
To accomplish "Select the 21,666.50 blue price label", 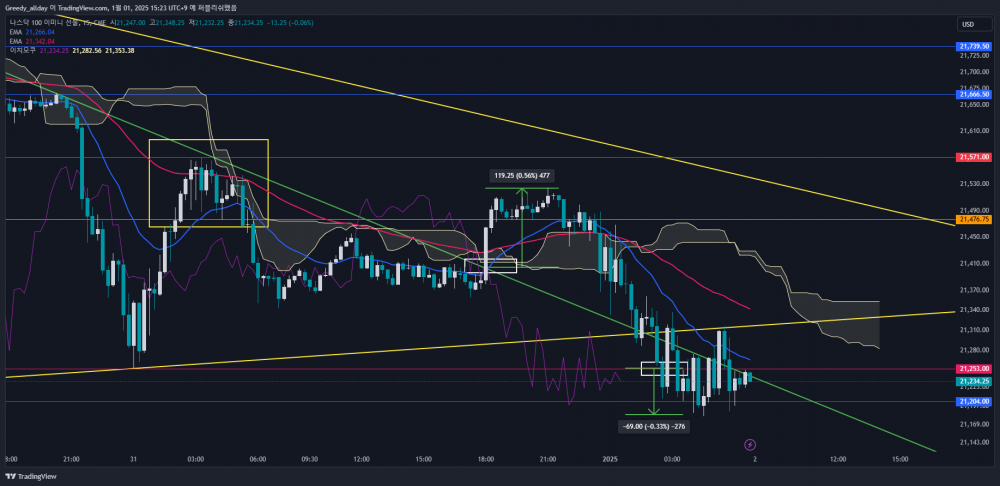I will pos(972,94).
